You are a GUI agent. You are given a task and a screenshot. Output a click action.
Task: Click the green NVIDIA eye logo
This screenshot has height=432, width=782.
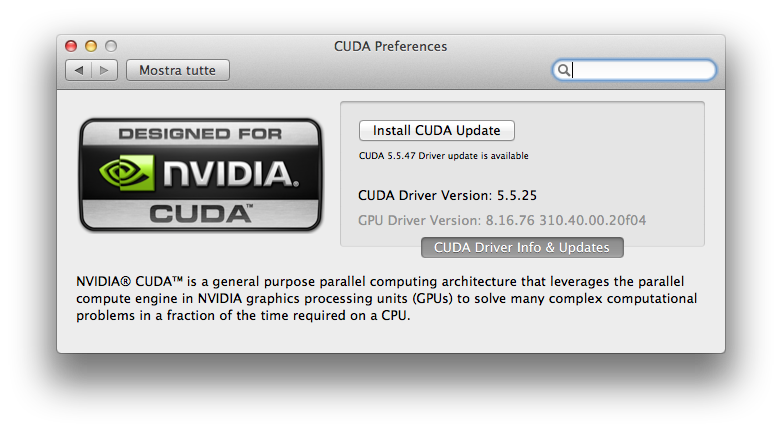tap(127, 173)
